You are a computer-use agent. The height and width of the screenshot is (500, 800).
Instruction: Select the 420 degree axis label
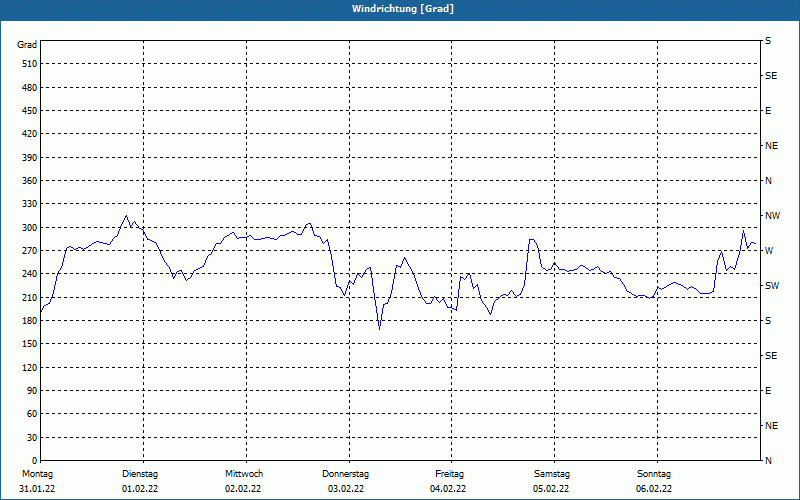click(x=30, y=134)
